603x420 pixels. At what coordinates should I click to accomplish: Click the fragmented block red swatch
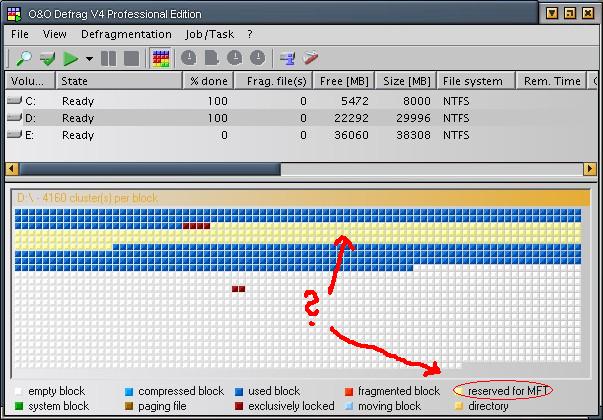pos(349,392)
